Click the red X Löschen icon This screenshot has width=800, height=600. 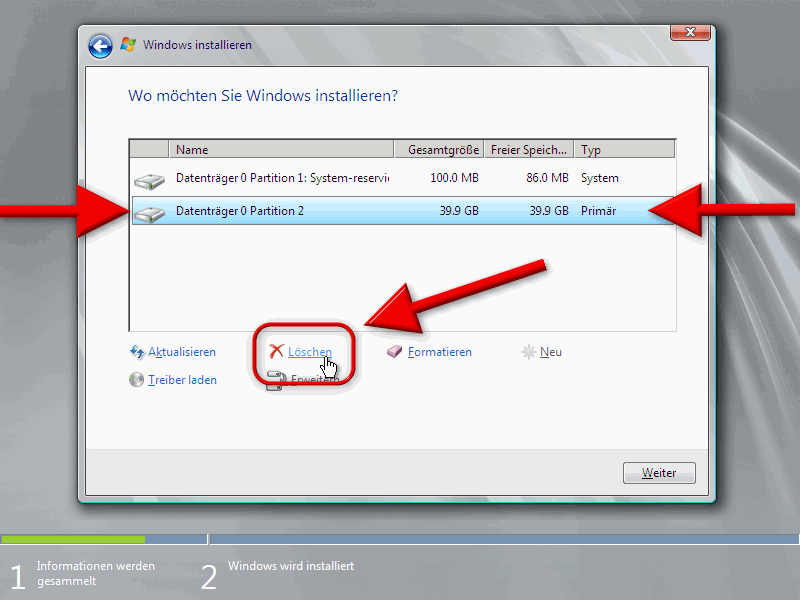tap(276, 351)
